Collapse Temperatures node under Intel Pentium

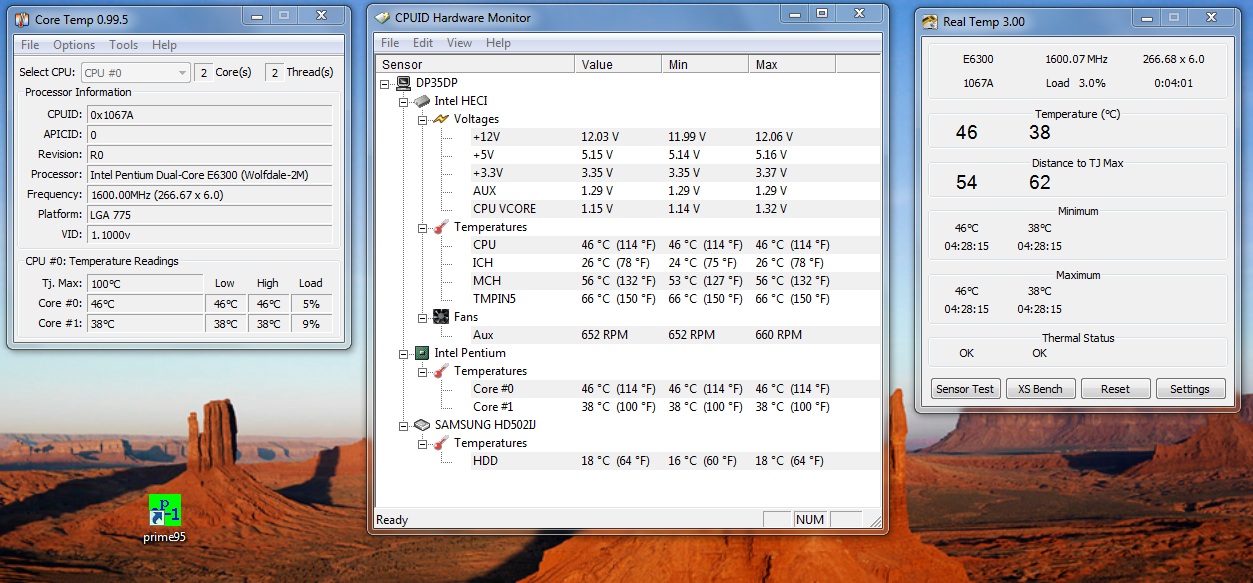click(x=422, y=371)
